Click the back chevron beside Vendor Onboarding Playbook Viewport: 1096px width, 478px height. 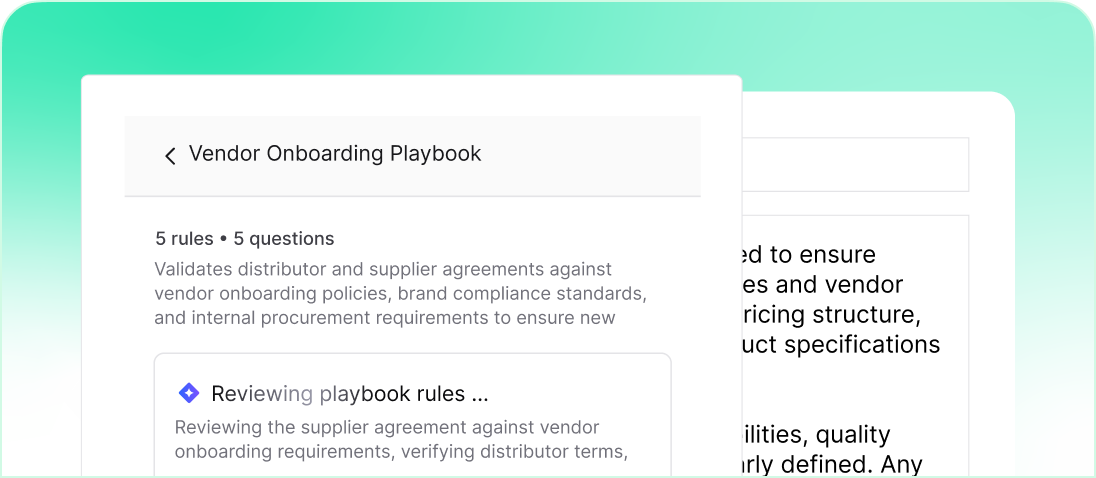[x=170, y=155]
